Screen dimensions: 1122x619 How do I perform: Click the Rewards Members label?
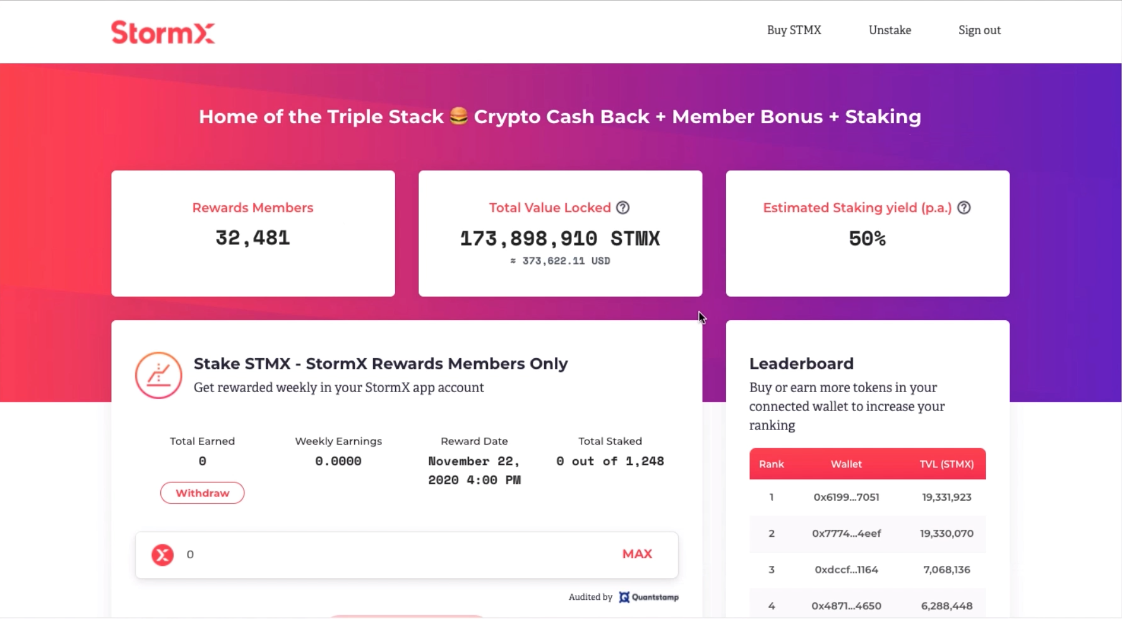253,208
